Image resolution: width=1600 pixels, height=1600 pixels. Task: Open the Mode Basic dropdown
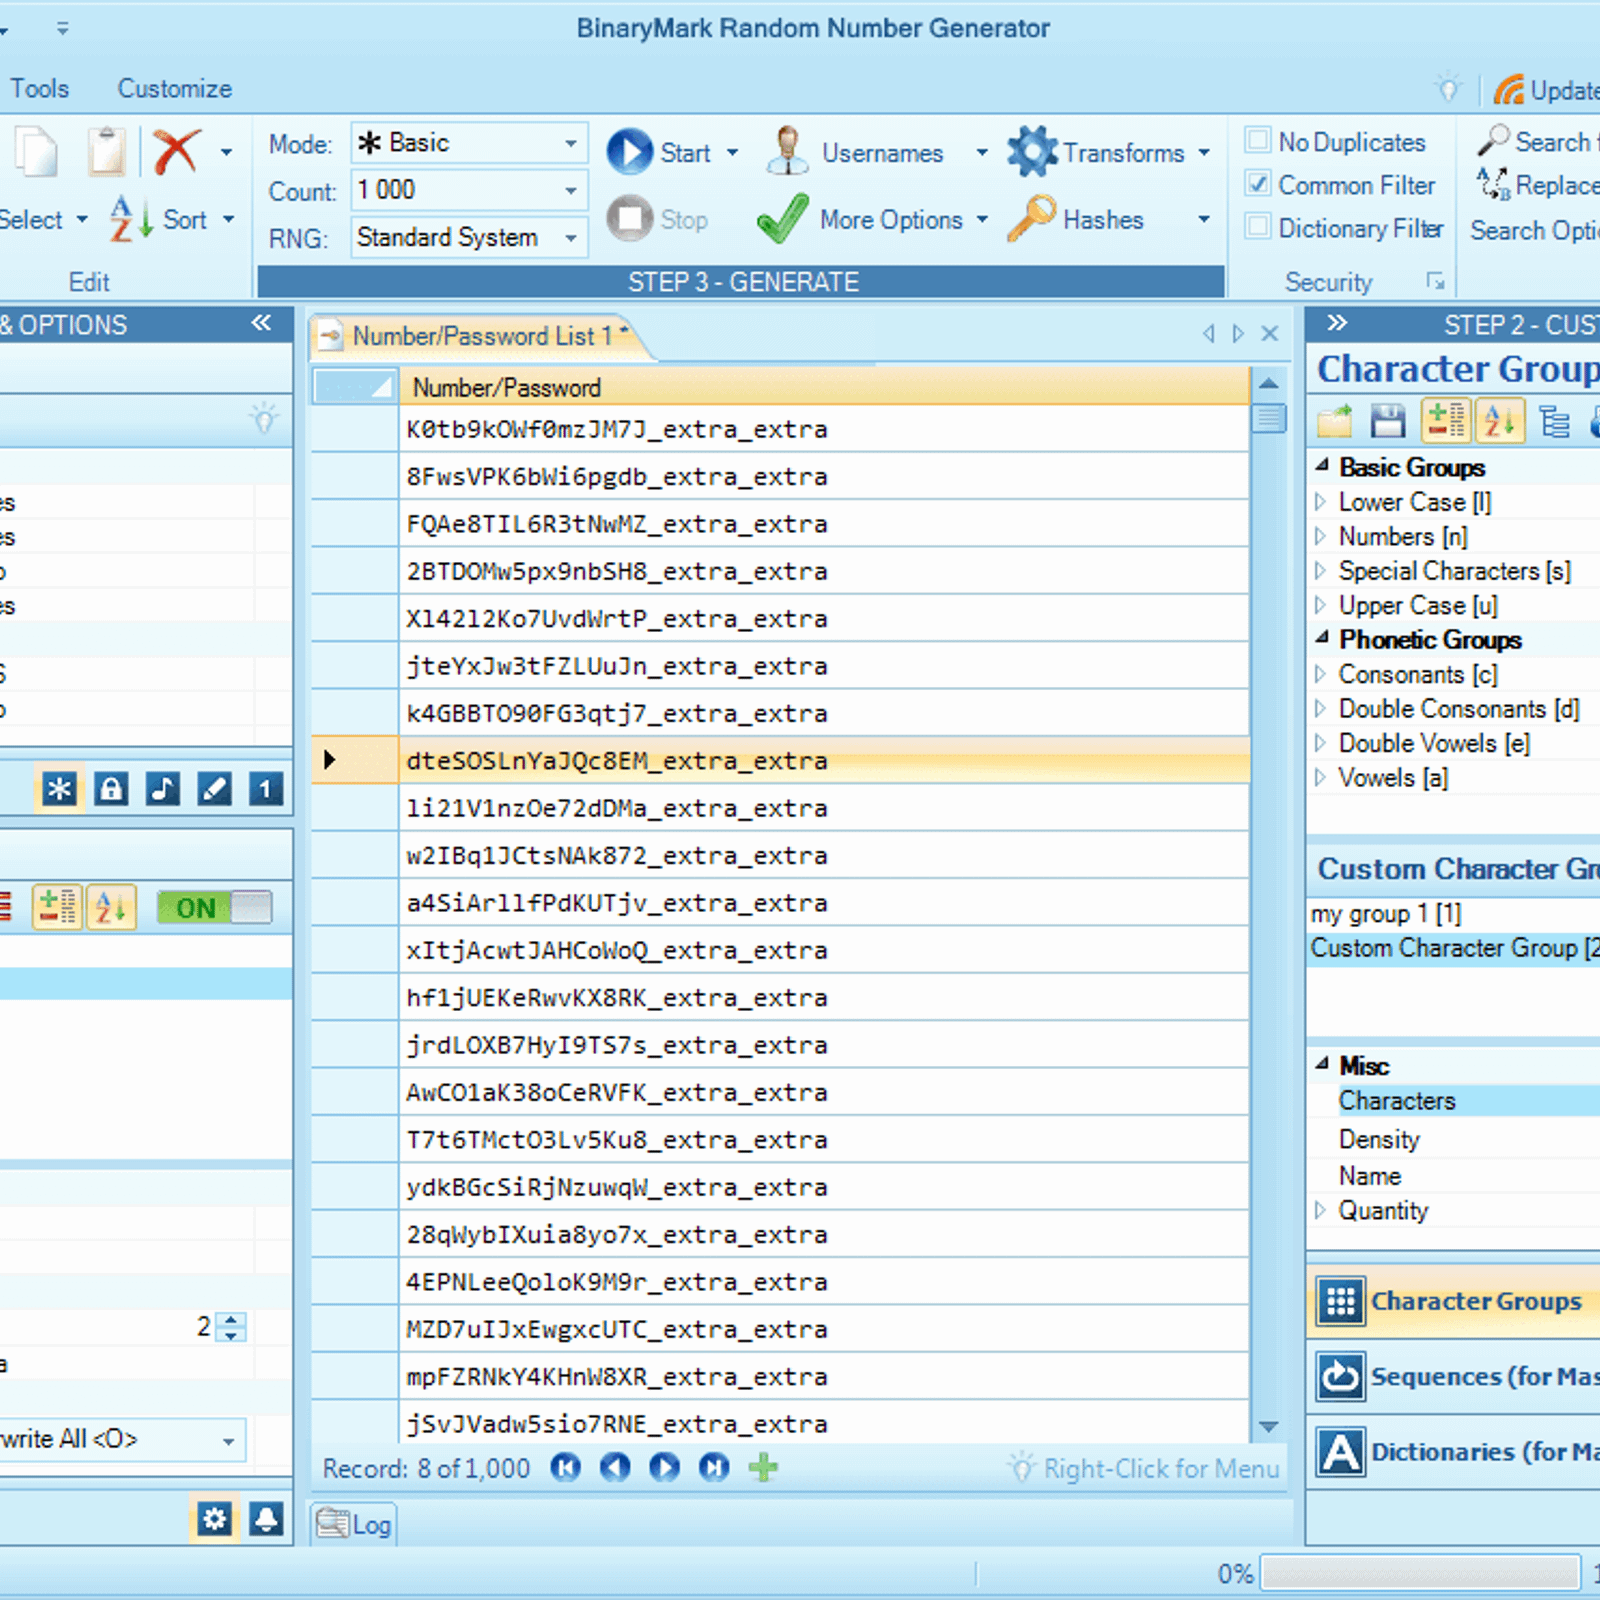tap(570, 143)
